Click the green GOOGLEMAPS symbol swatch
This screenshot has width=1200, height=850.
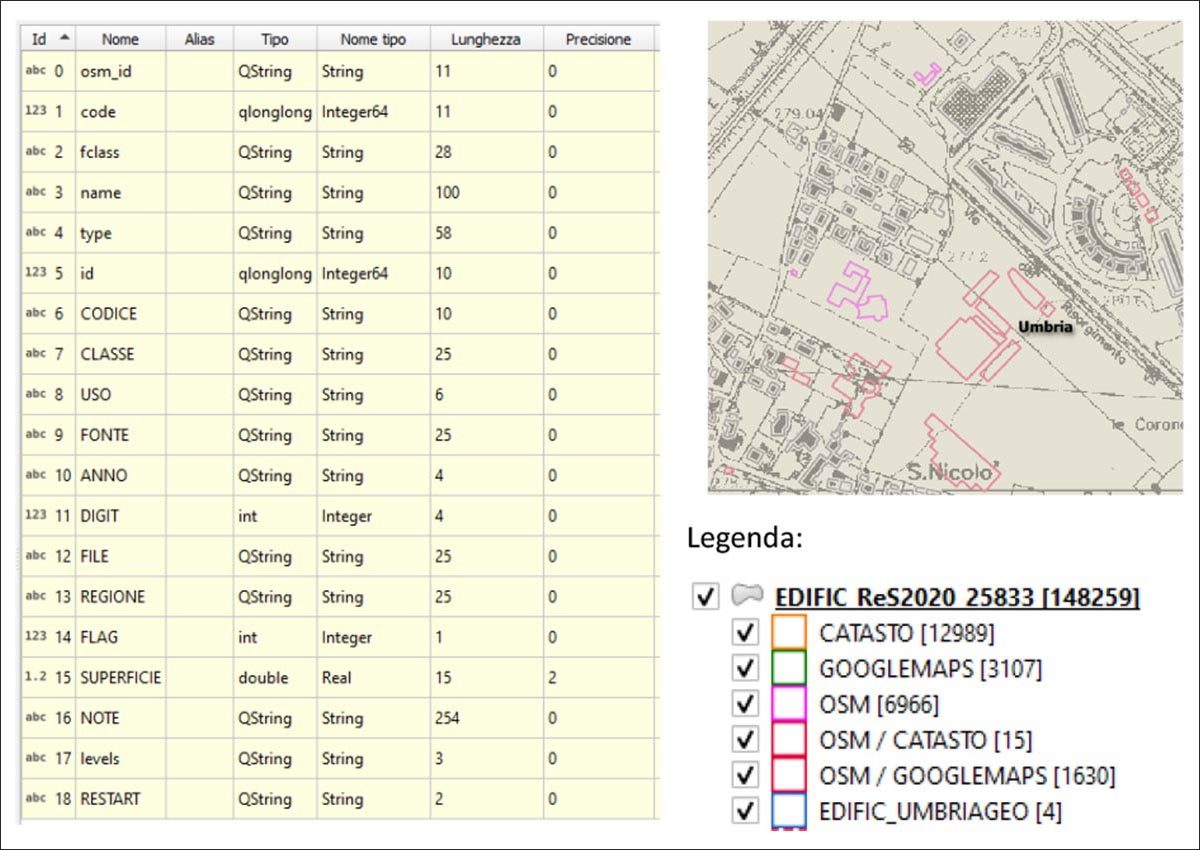pos(789,668)
